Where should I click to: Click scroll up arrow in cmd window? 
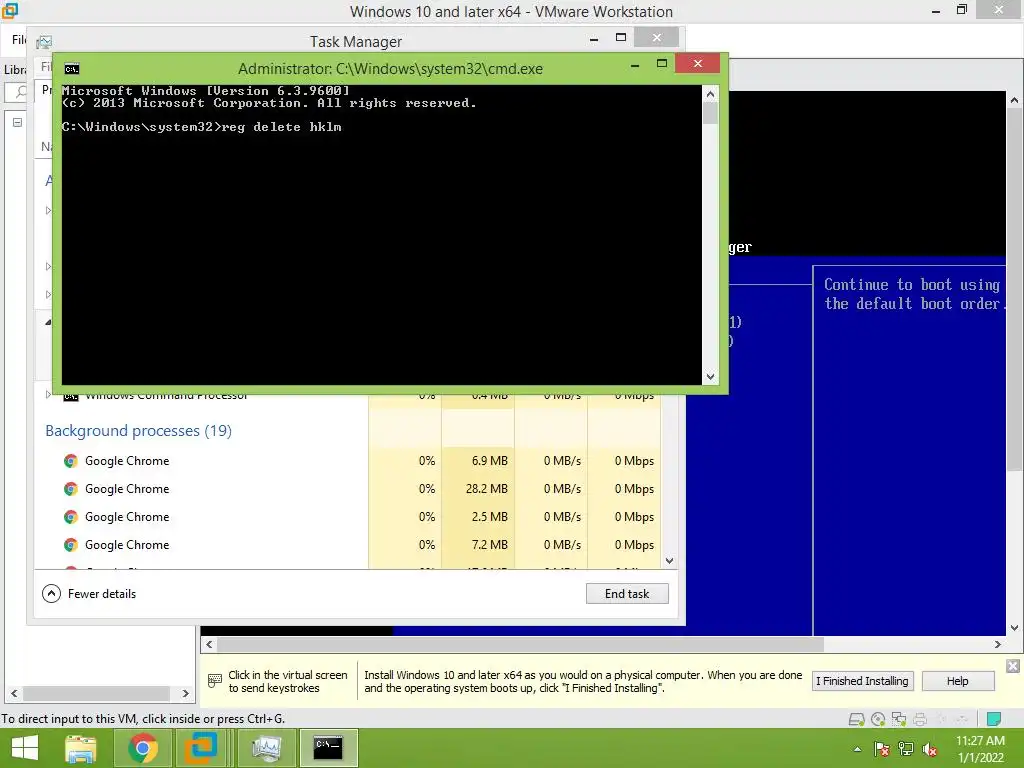pyautogui.click(x=711, y=94)
